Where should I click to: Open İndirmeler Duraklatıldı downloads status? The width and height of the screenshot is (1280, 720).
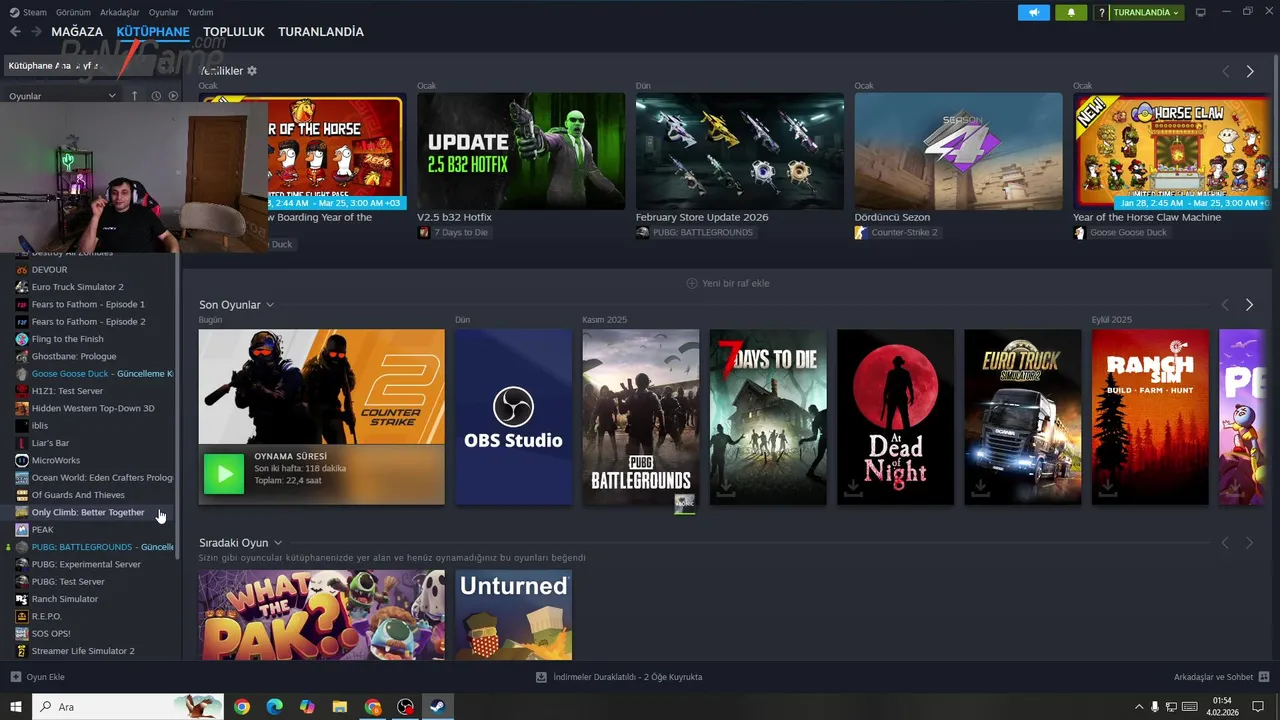click(620, 677)
